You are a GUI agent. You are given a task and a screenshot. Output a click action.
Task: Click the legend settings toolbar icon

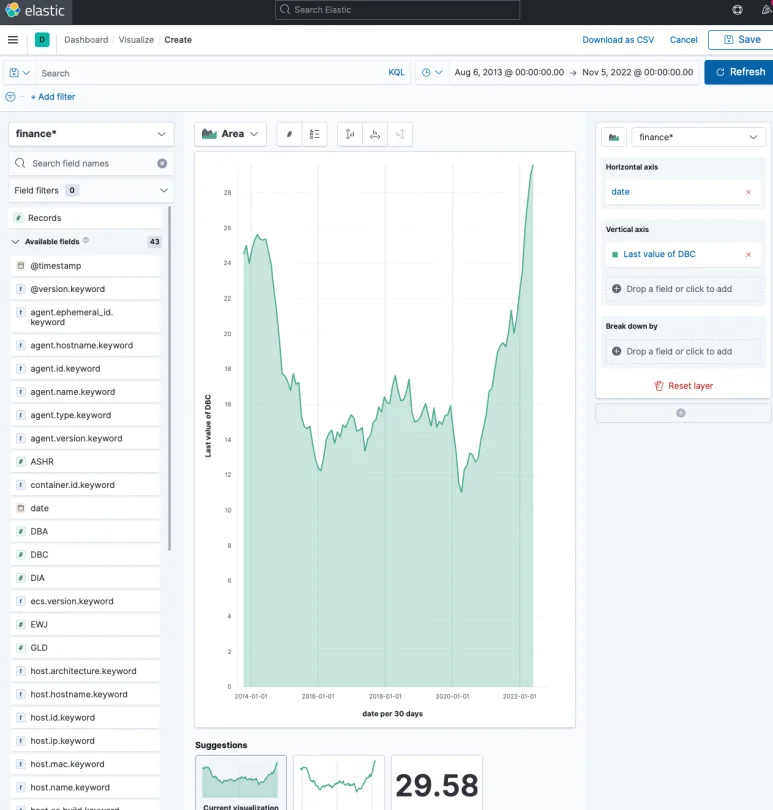315,134
